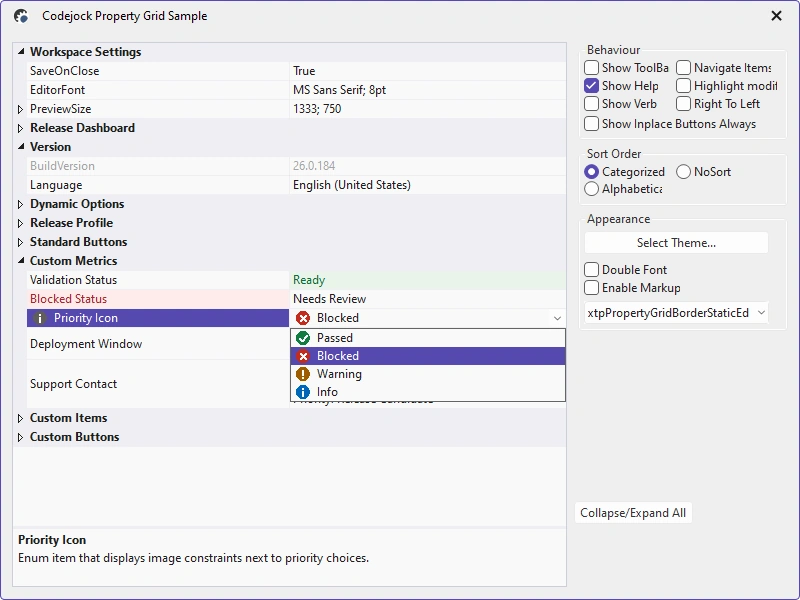Image resolution: width=800 pixels, height=600 pixels.
Task: Pick Warning from the dropdown list
Action: (428, 374)
